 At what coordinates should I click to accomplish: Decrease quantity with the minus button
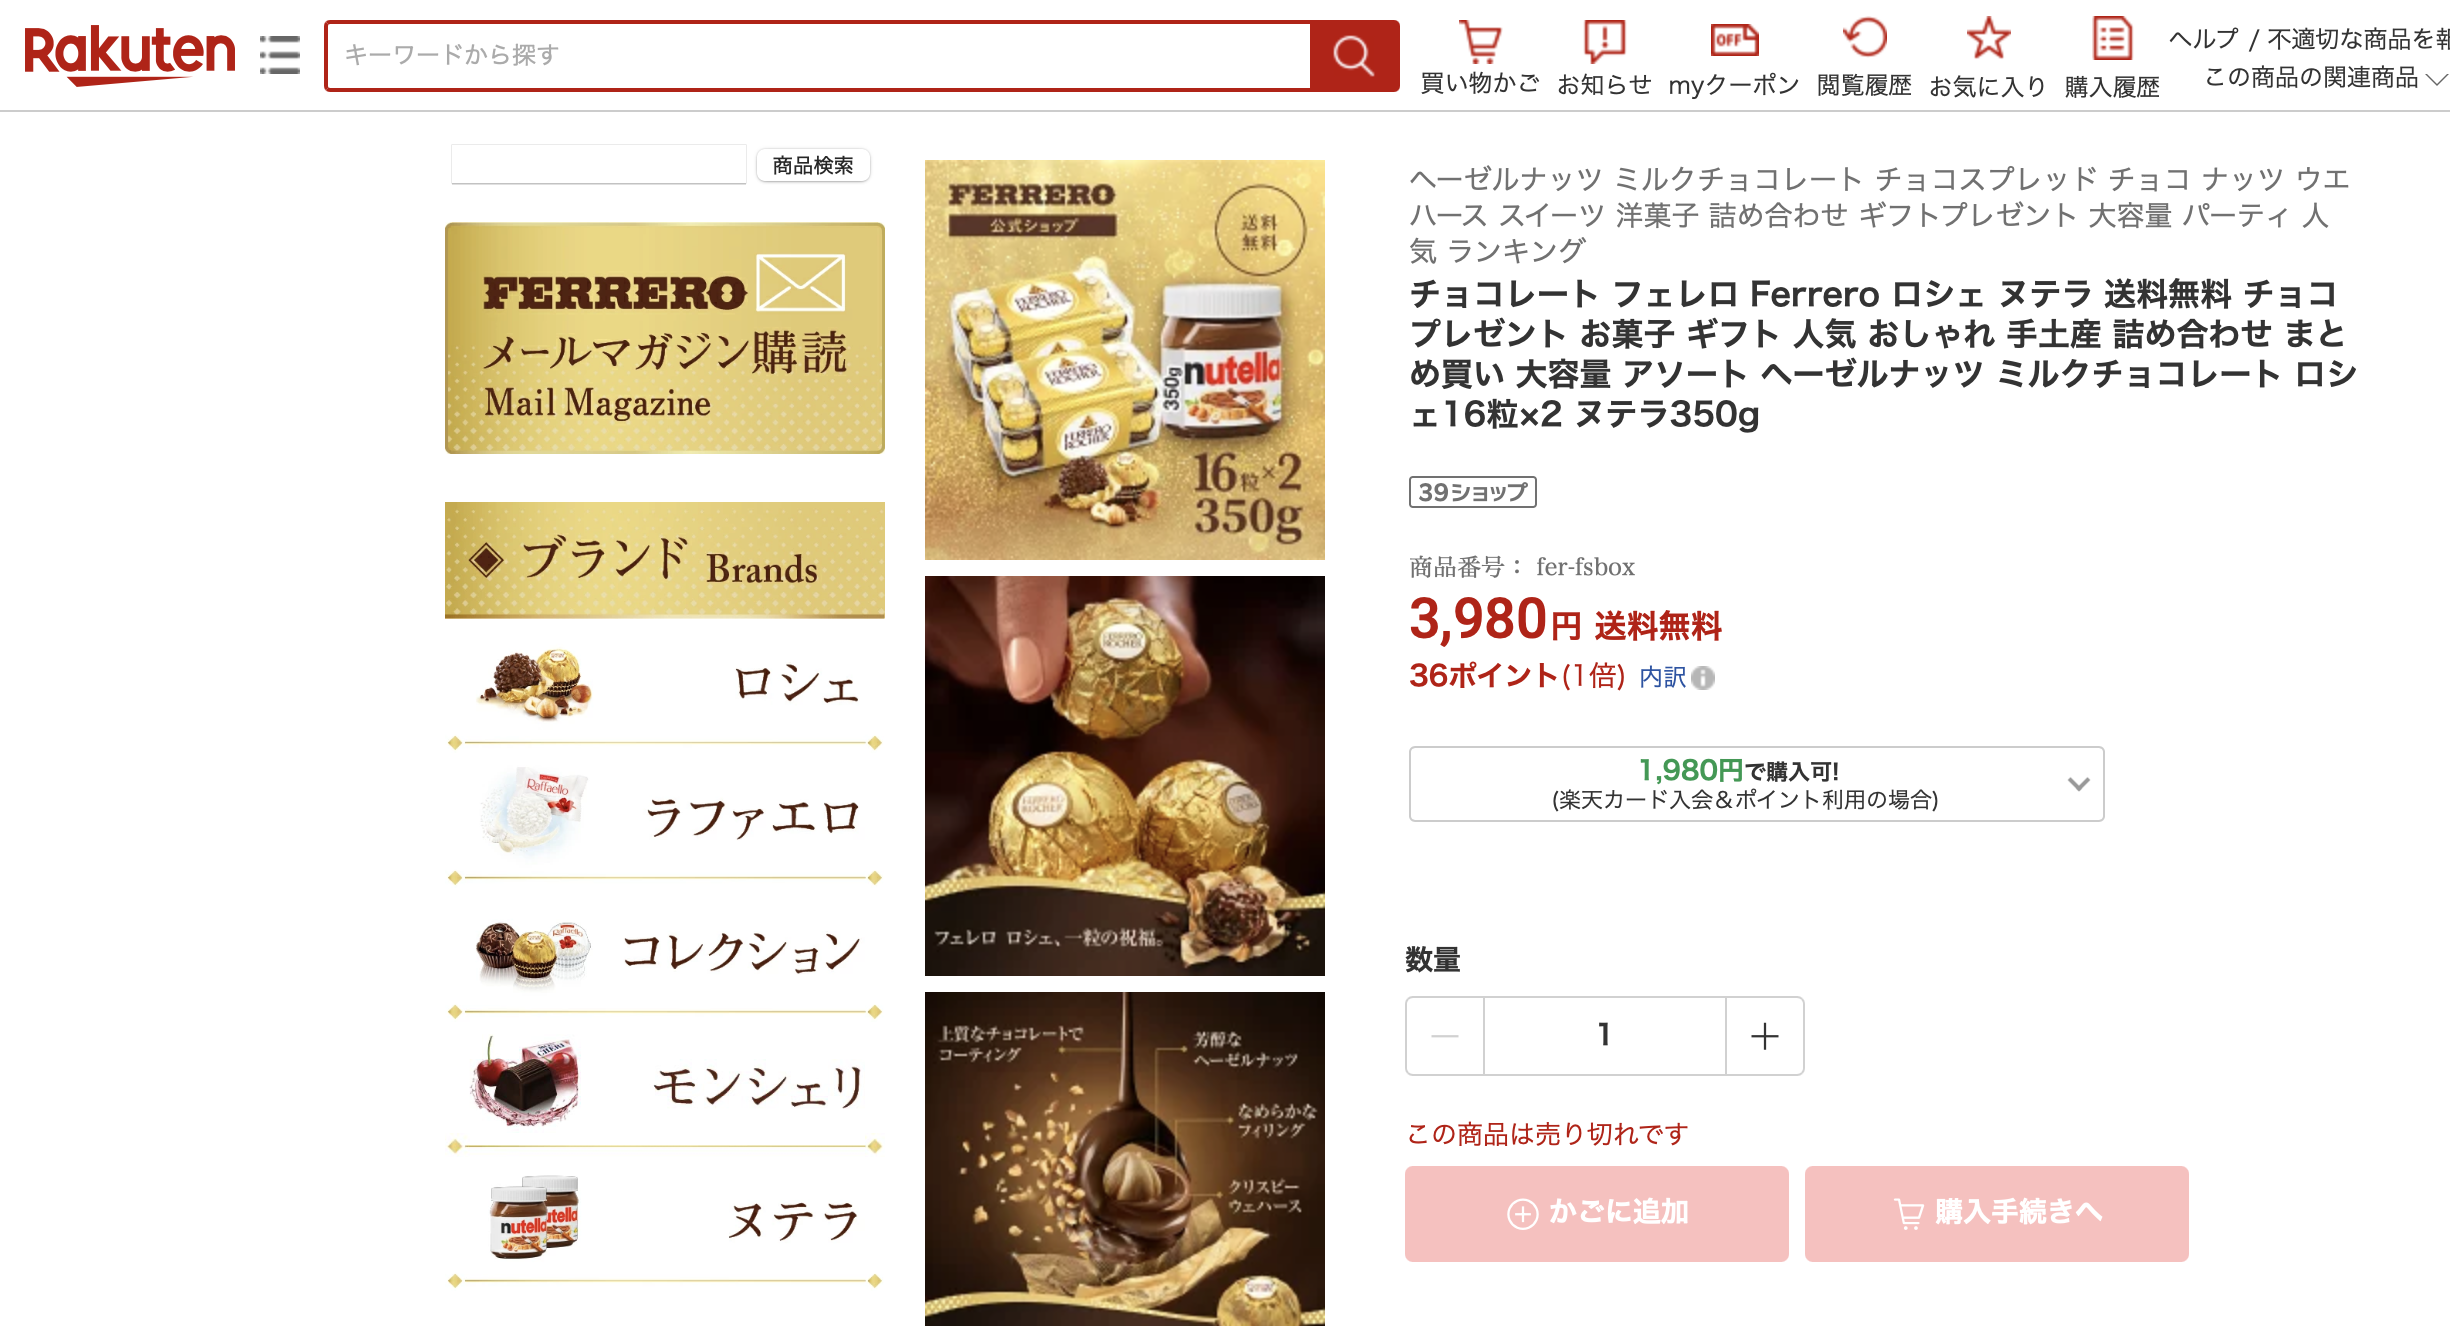pos(1445,1036)
